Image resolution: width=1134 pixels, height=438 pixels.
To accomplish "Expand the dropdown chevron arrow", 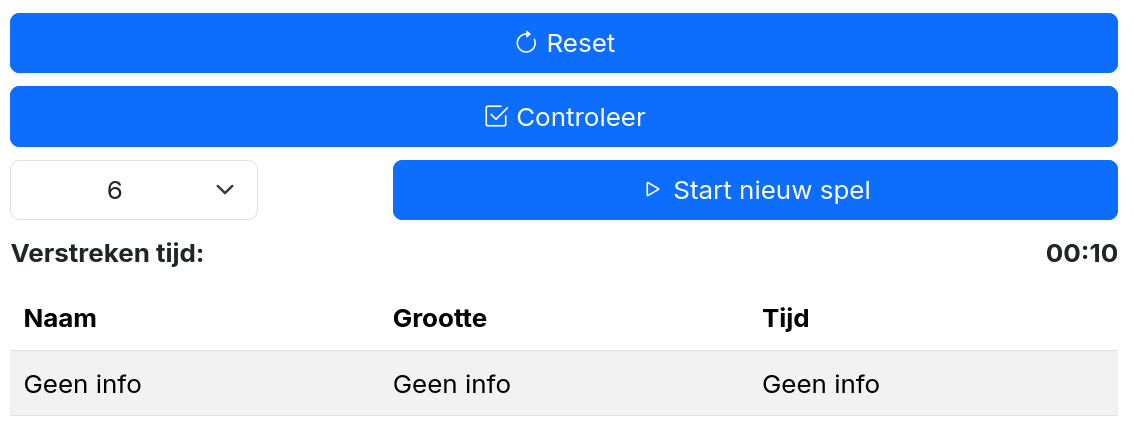I will click(x=225, y=190).
